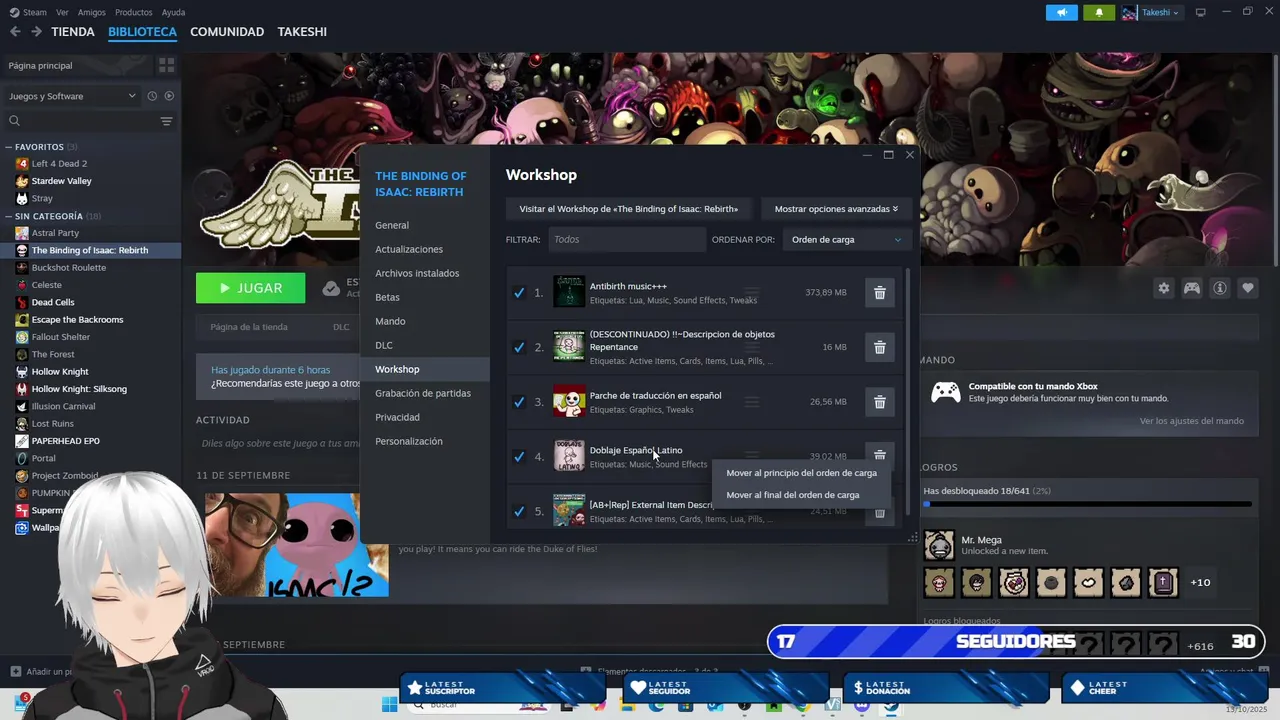The height and width of the screenshot is (720, 1280).
Task: Open library advanced filter options icon
Action: pyautogui.click(x=166, y=121)
